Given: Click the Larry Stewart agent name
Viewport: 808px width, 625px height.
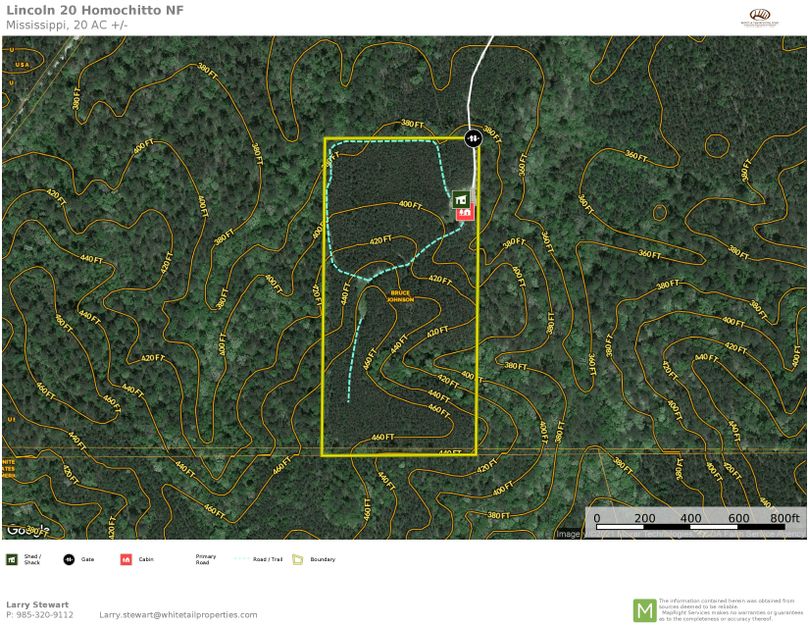Looking at the screenshot, I should (x=38, y=604).
